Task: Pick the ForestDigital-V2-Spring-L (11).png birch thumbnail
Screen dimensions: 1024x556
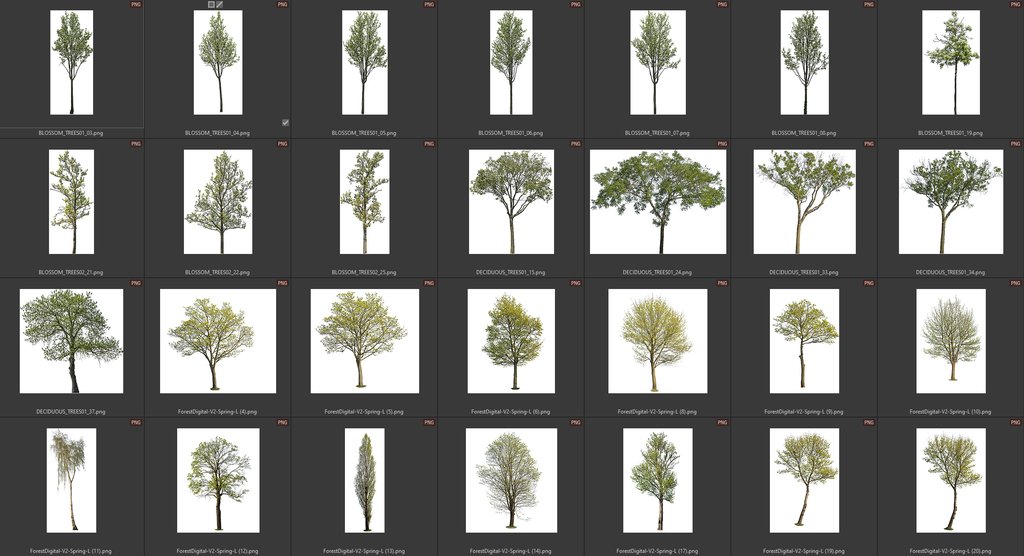Action: click(x=71, y=480)
